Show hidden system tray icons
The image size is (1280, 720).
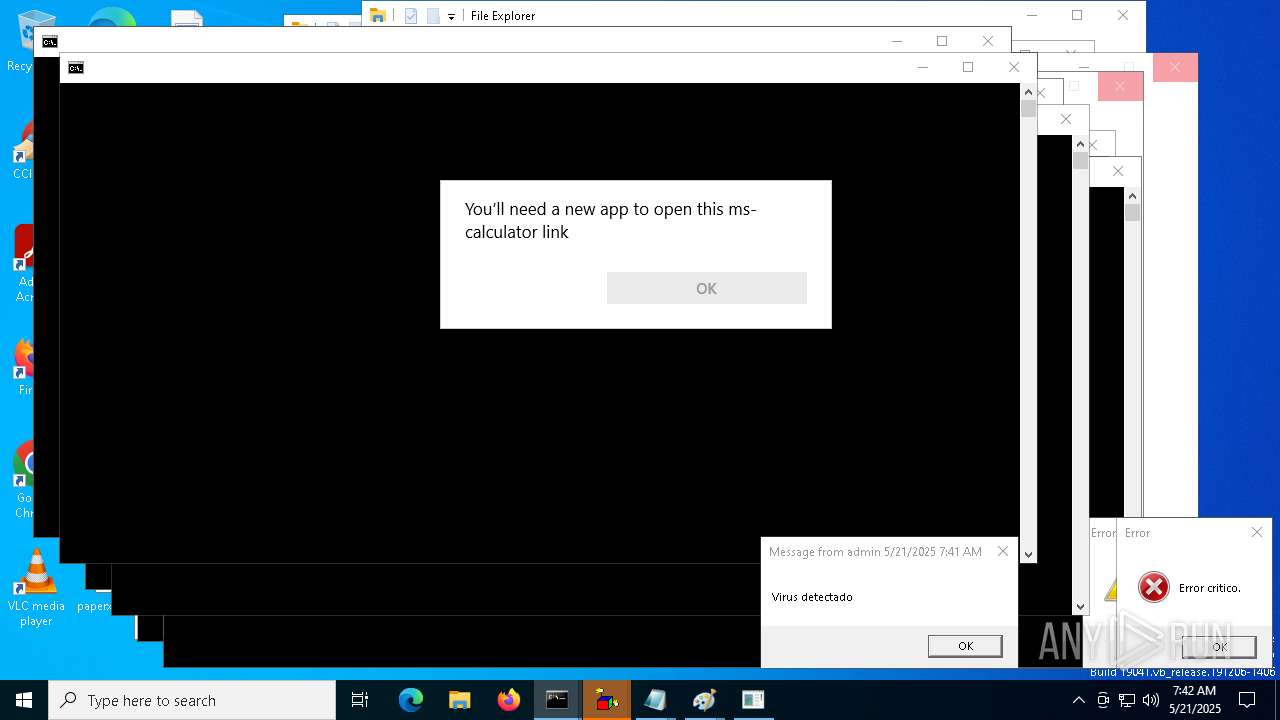click(1078, 700)
